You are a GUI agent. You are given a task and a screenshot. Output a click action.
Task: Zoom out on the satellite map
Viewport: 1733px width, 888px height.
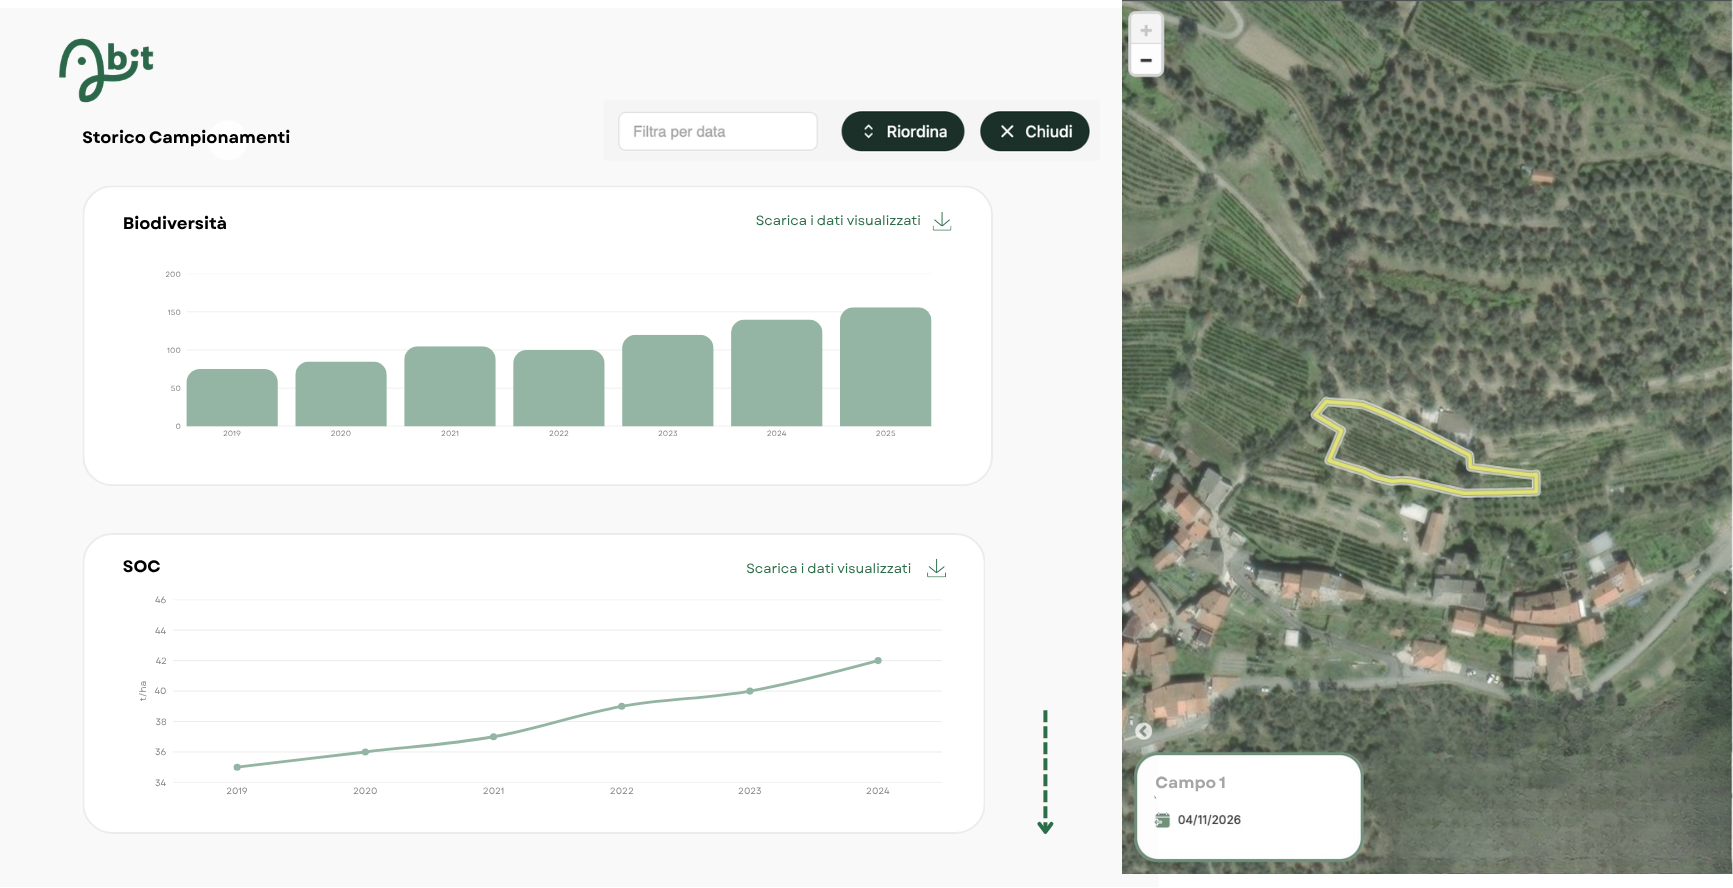[1146, 61]
